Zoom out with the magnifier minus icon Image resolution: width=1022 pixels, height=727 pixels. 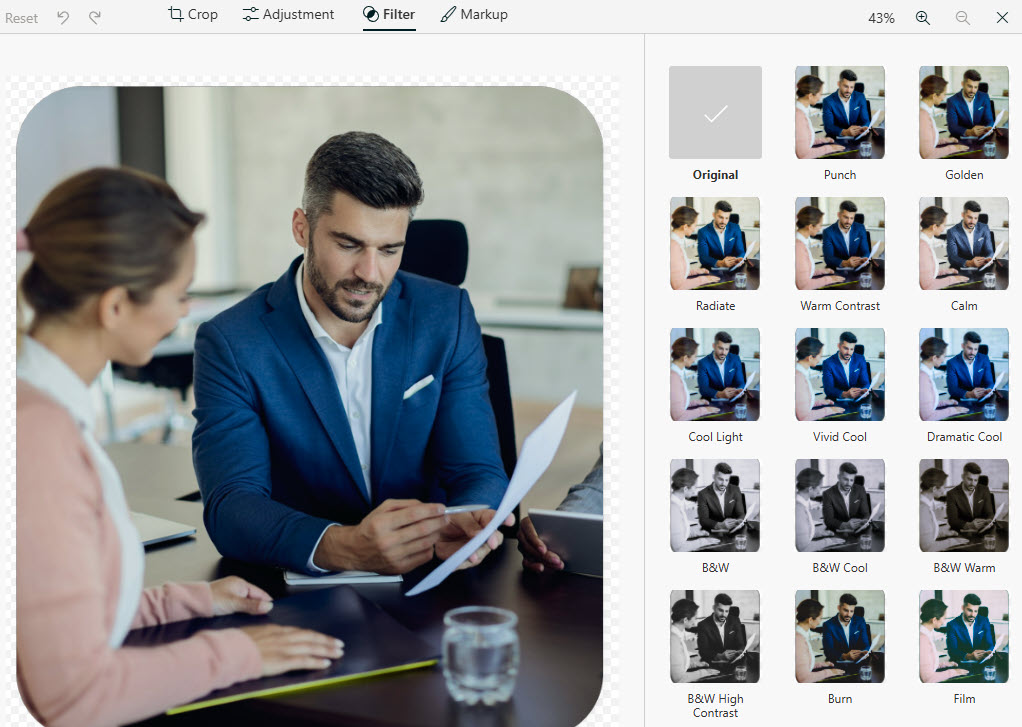[x=962, y=18]
